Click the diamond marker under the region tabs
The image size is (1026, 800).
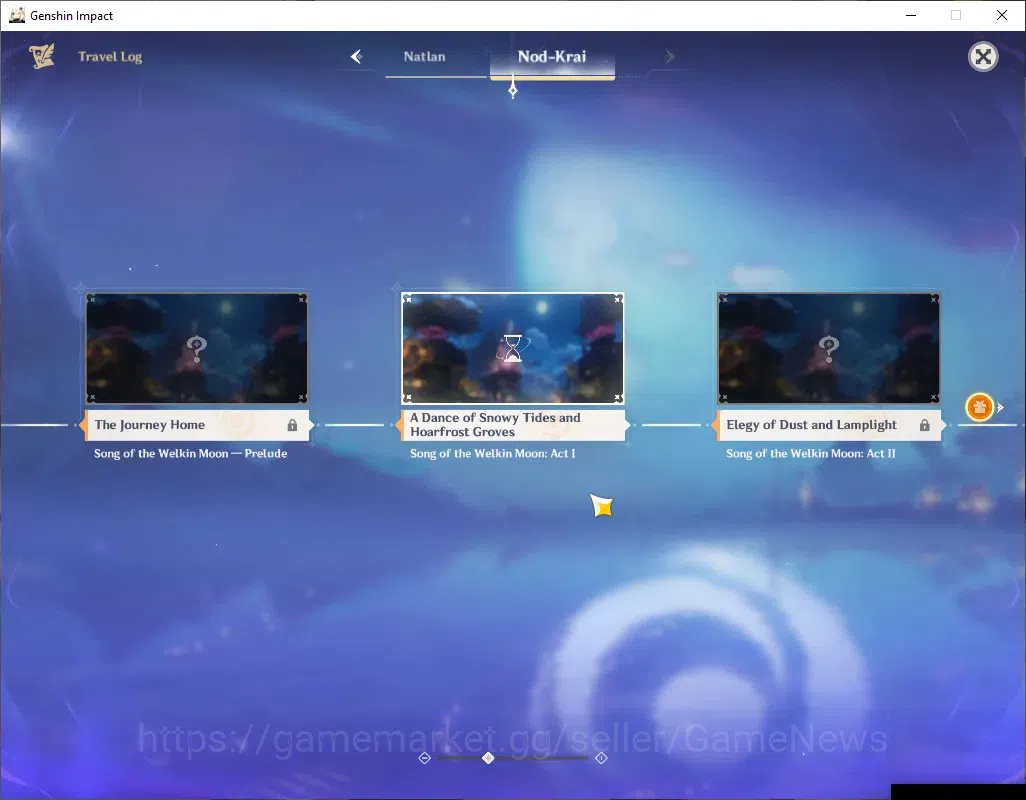tap(513, 90)
